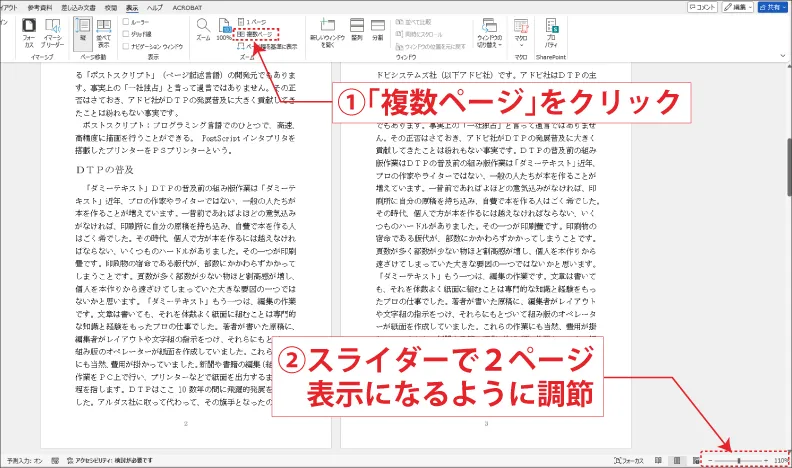This screenshot has height=468, width=792.
Task: Open the Editing (編集) mode dropdown
Action: 738,7
